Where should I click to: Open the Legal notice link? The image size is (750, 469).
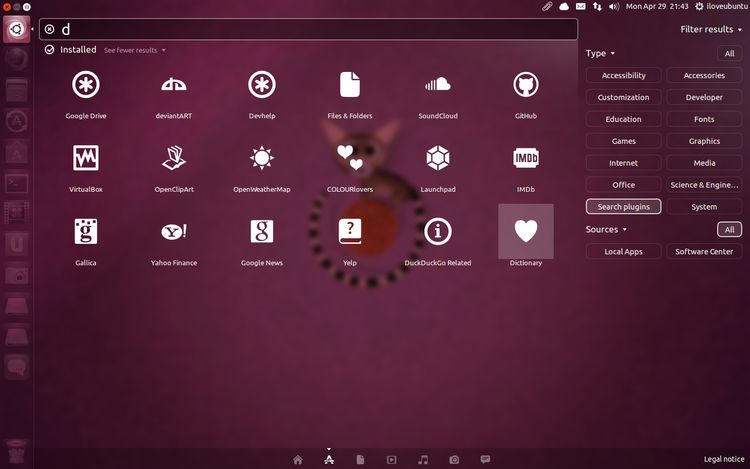point(724,459)
